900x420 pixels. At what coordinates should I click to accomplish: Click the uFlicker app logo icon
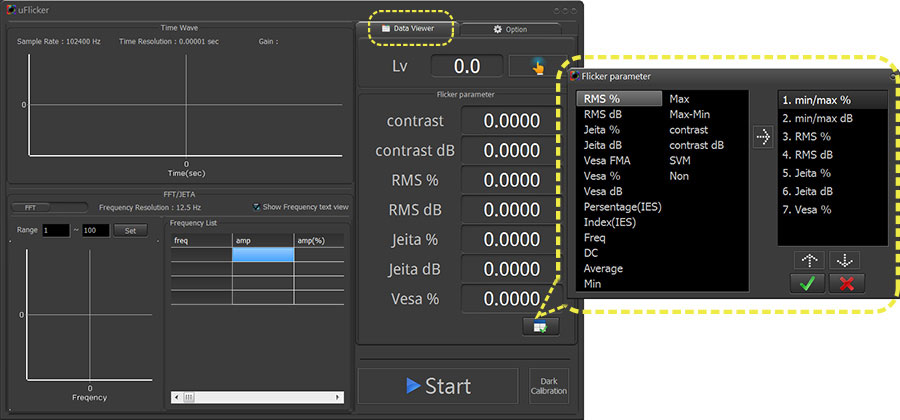[x=10, y=10]
